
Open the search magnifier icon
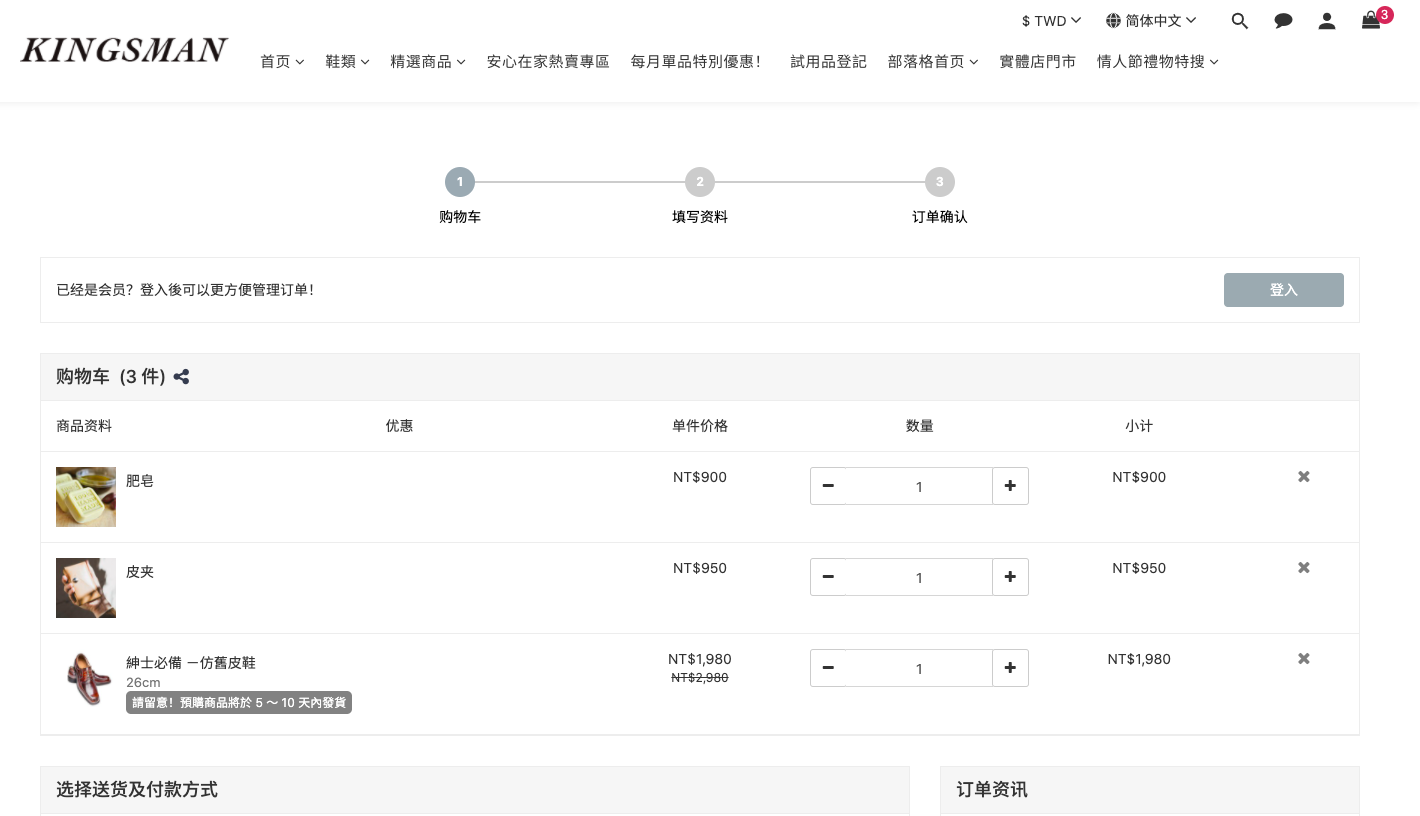[x=1240, y=21]
